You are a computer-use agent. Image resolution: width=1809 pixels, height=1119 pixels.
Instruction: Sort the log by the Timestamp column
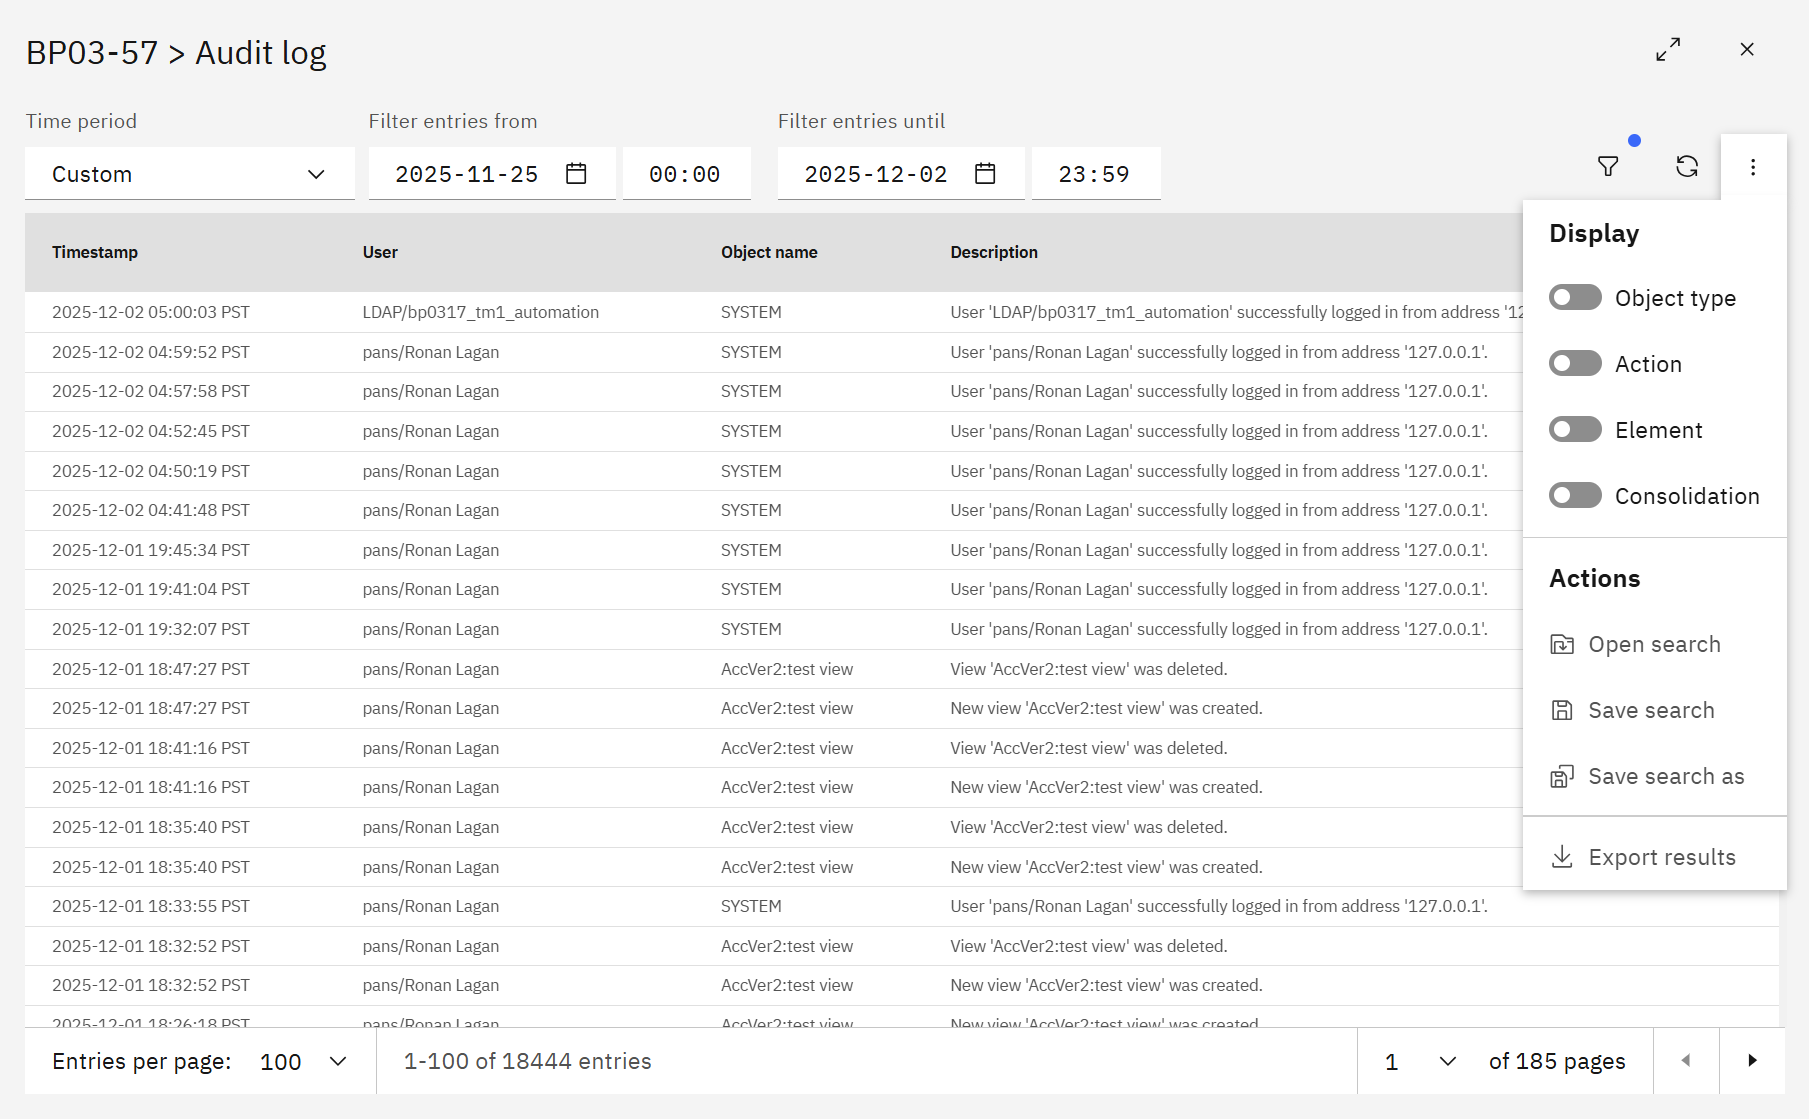pyautogui.click(x=95, y=252)
